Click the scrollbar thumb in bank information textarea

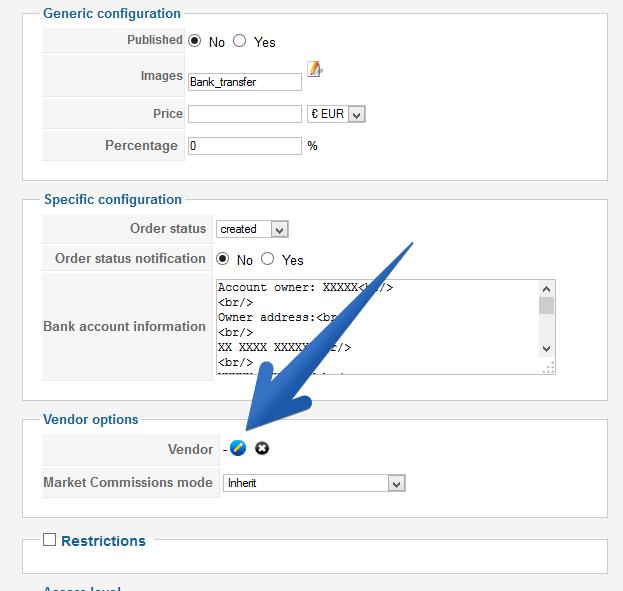(546, 306)
